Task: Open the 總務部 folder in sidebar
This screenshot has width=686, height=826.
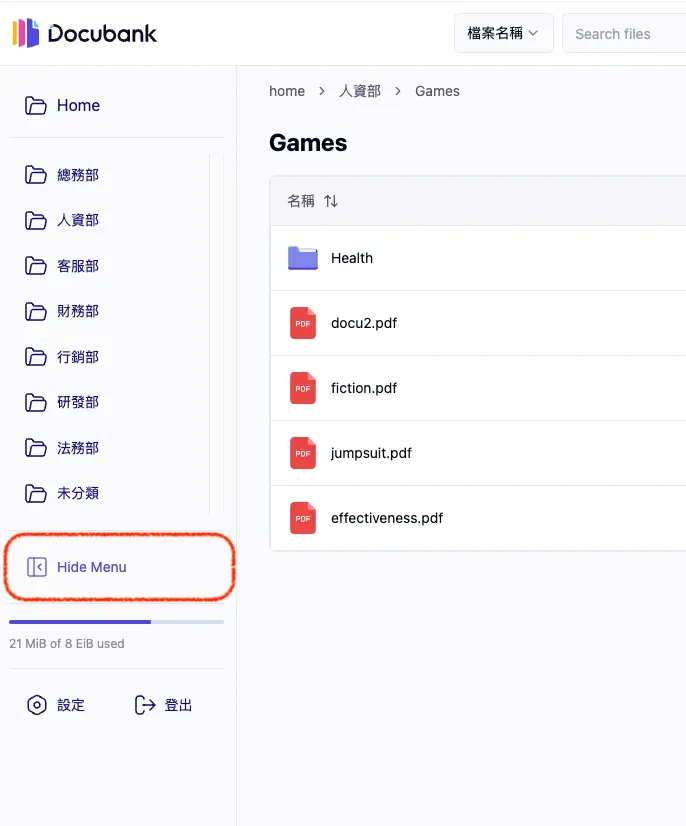Action: [x=77, y=175]
